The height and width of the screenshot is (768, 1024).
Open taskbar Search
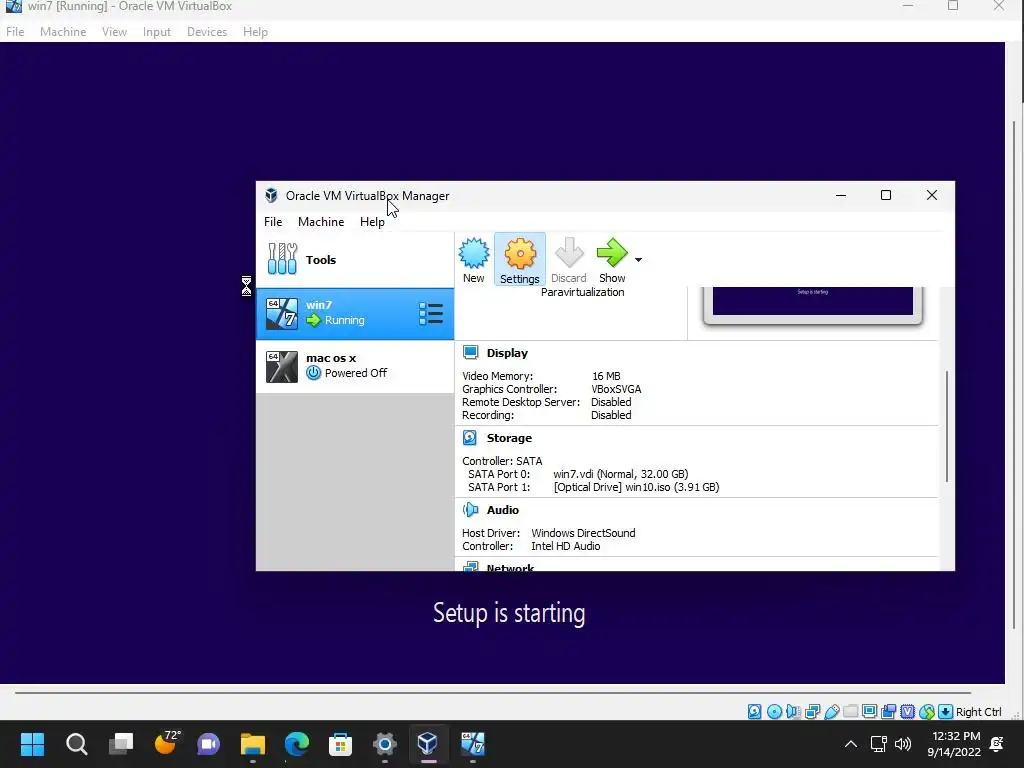76,744
